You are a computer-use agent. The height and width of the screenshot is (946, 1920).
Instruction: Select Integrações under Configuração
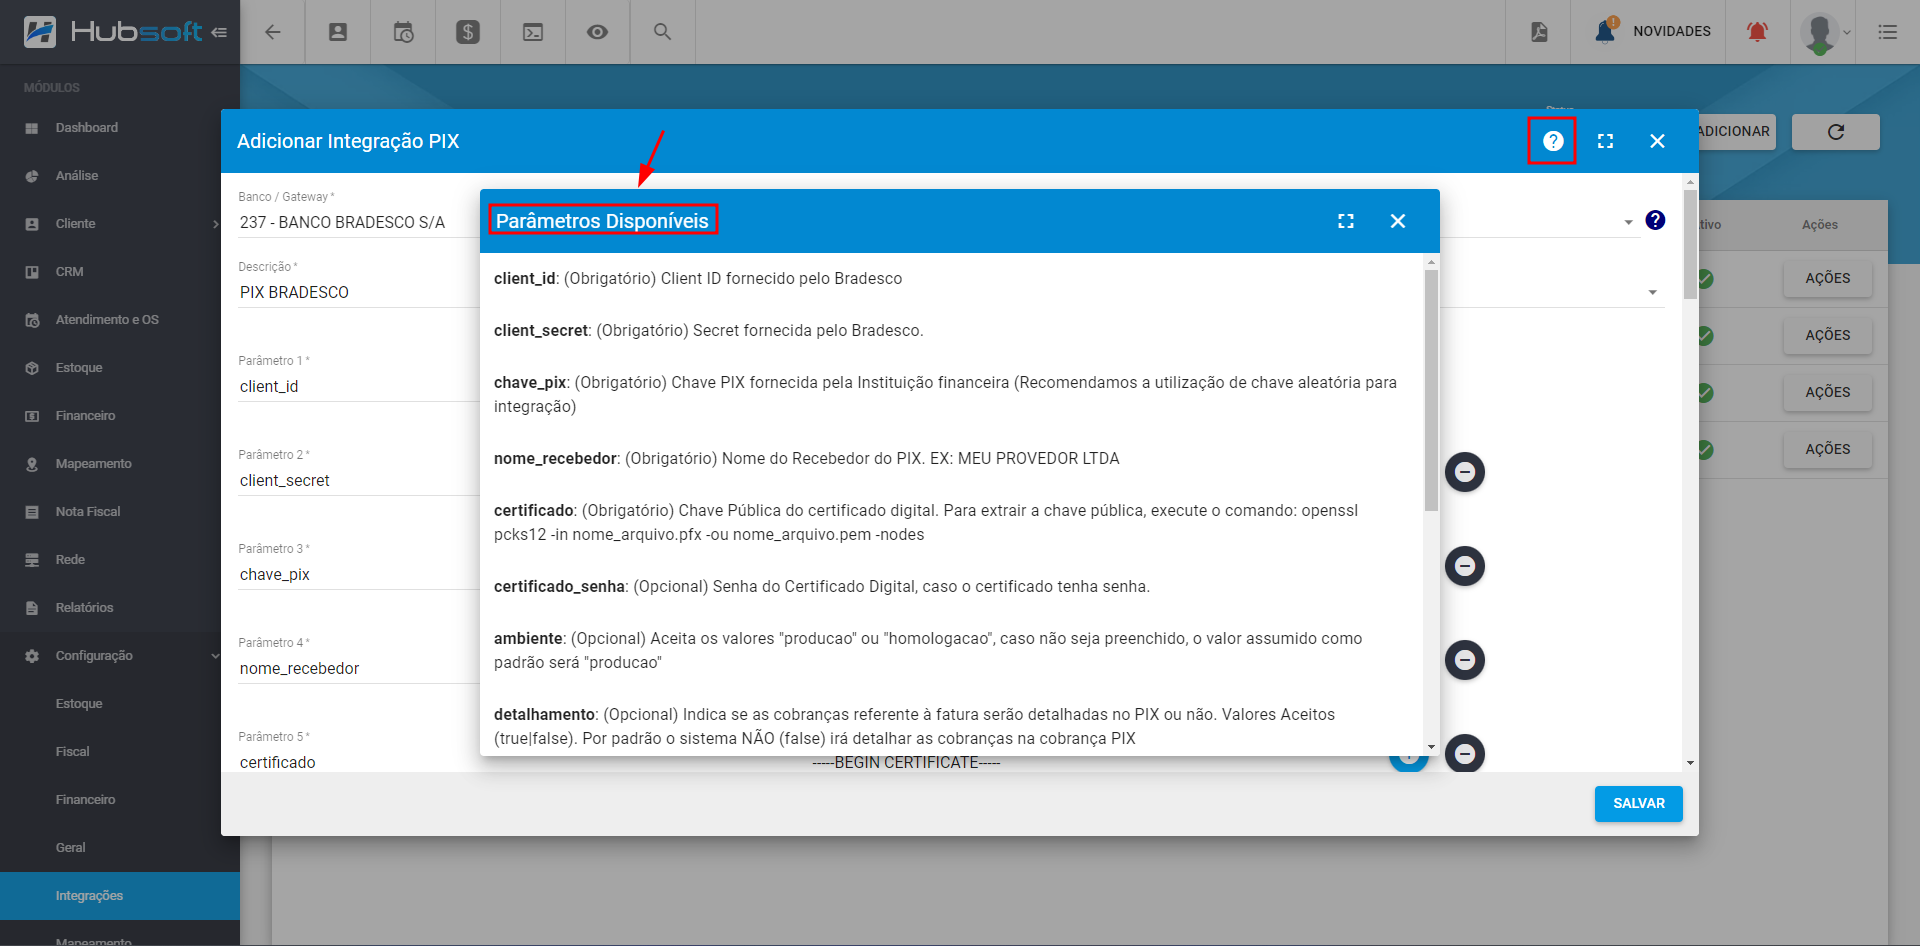[120, 896]
